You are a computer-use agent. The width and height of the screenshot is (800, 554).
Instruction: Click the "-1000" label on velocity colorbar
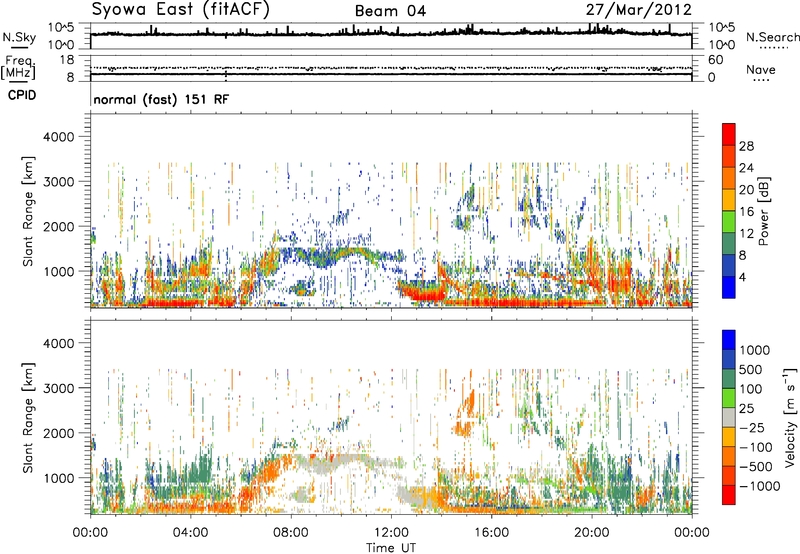tap(760, 486)
